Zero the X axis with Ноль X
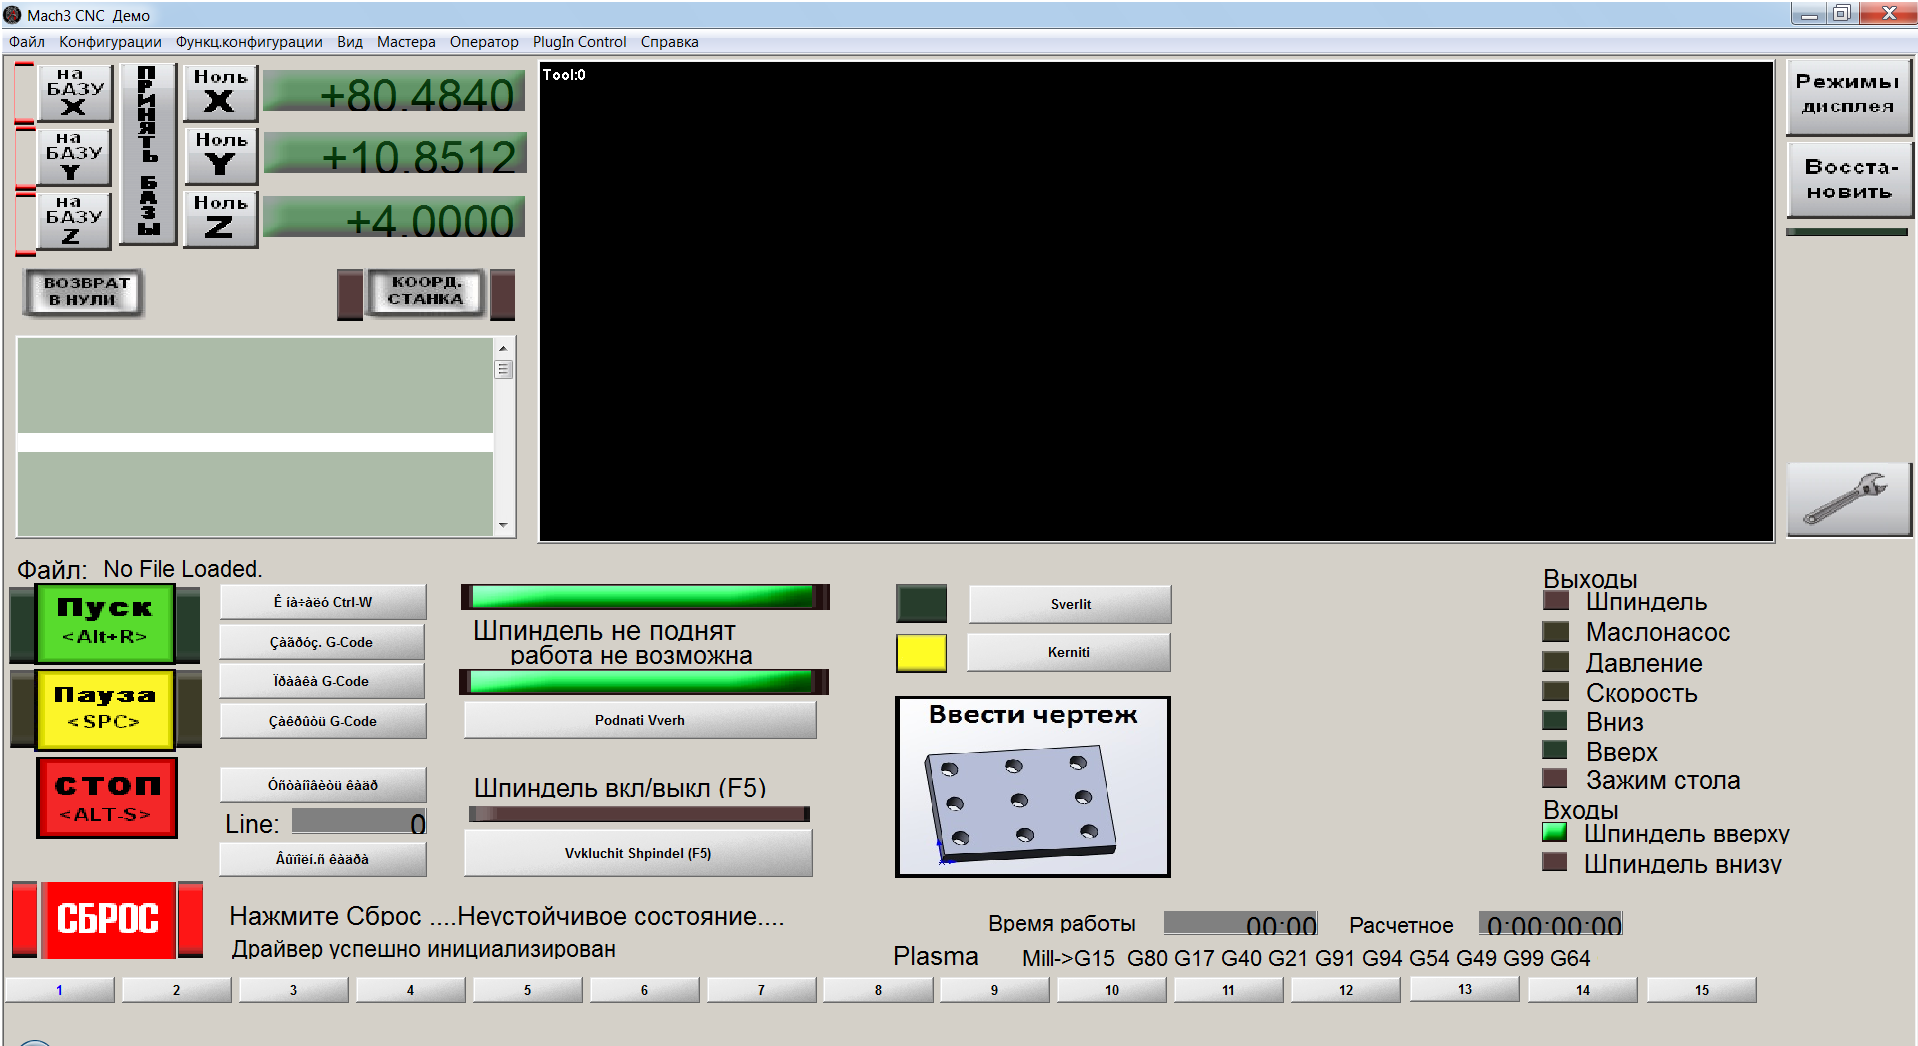The width and height of the screenshot is (1918, 1046). [x=221, y=92]
